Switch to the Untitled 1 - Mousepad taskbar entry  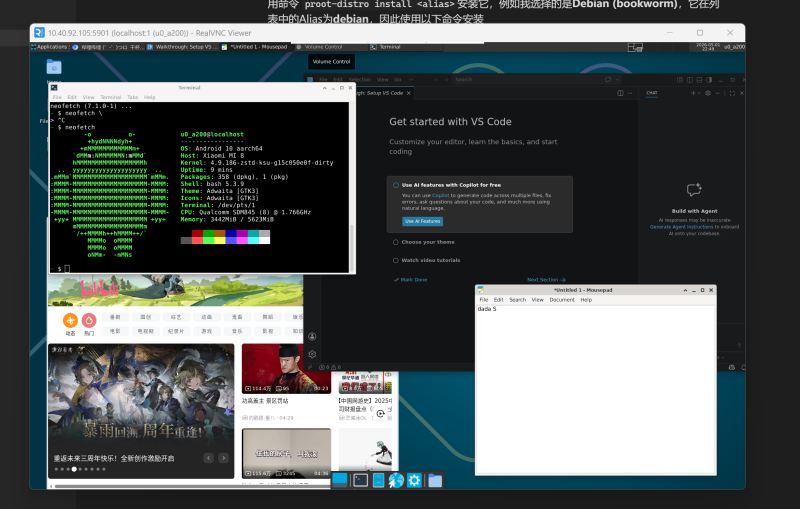[255, 47]
